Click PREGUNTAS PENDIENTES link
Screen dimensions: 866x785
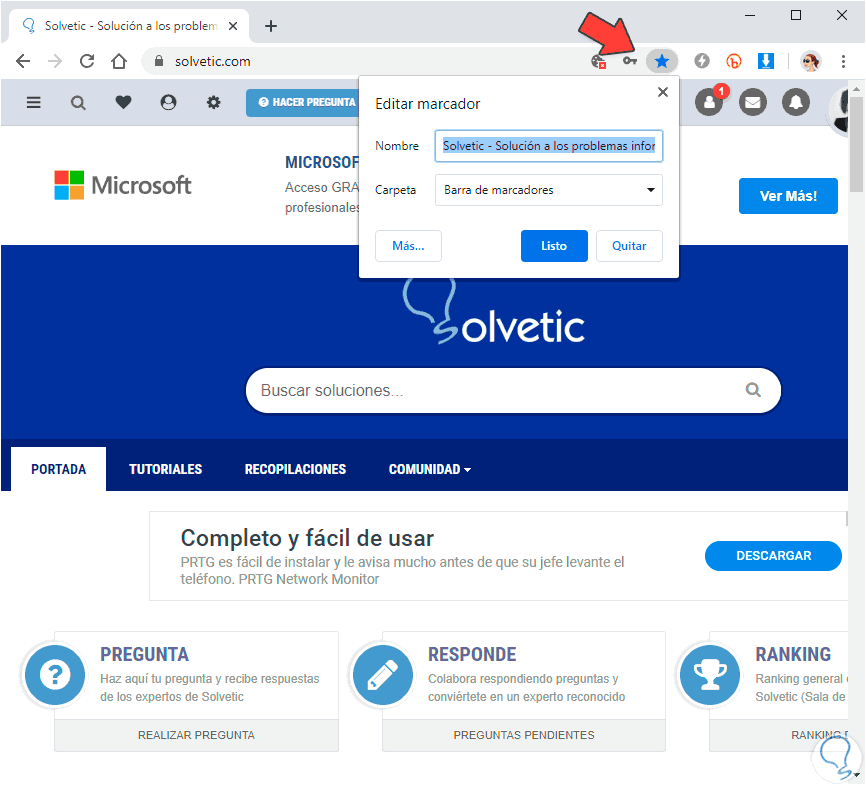(x=524, y=735)
